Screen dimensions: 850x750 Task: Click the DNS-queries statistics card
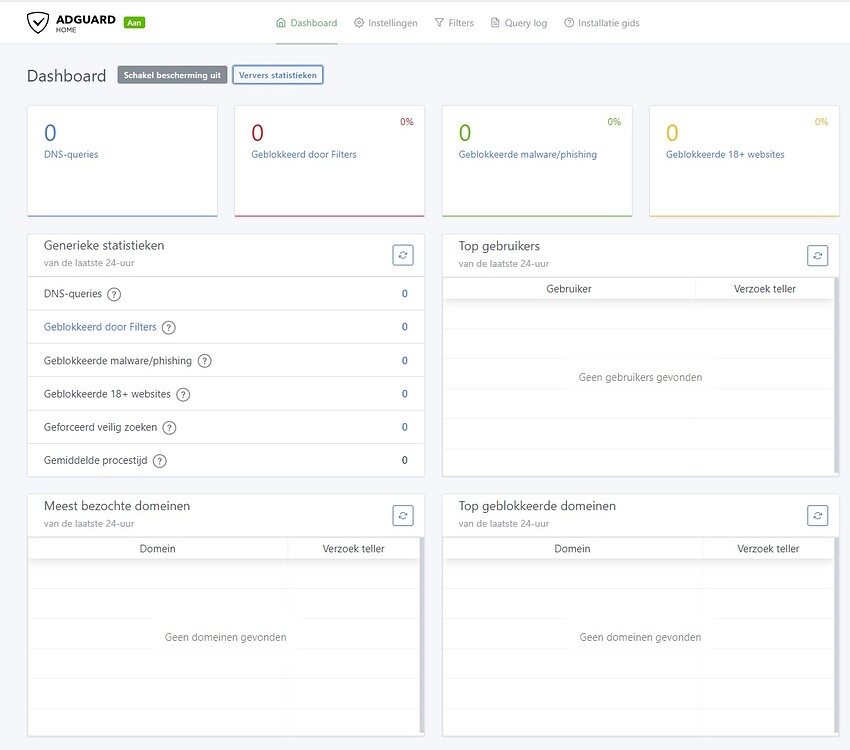(x=122, y=160)
